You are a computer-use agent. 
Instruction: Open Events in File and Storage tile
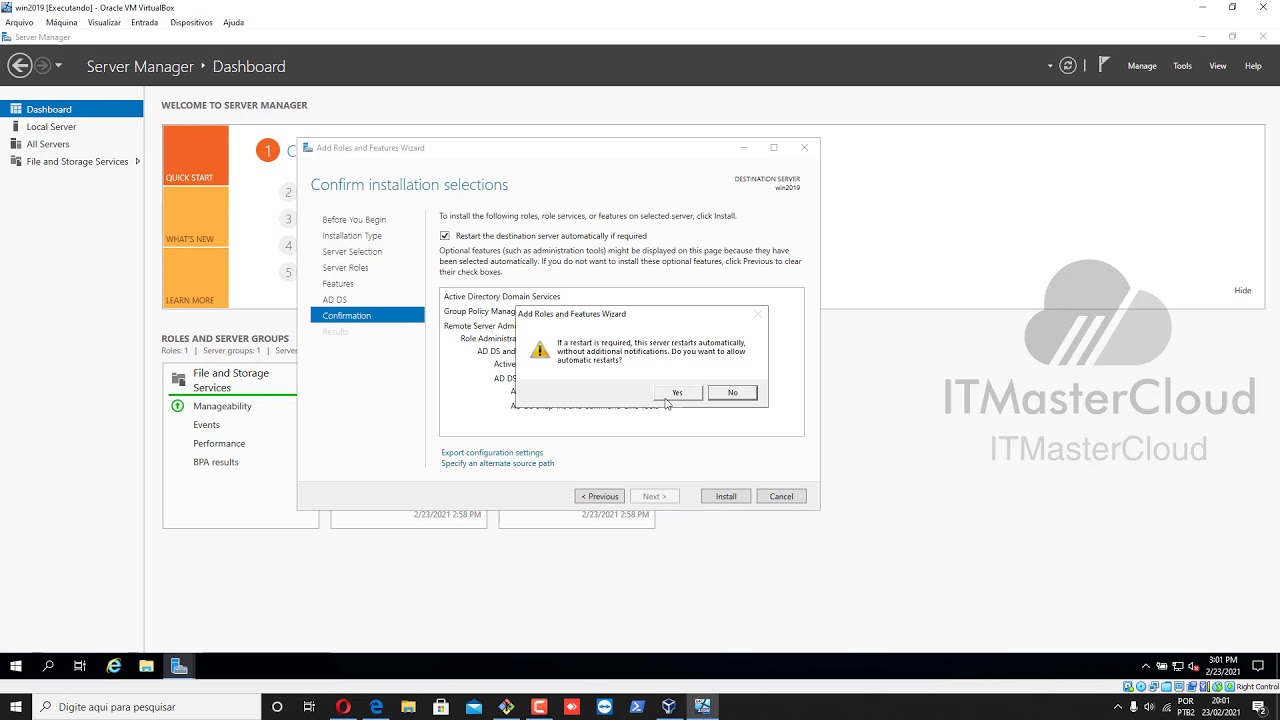[x=206, y=425]
